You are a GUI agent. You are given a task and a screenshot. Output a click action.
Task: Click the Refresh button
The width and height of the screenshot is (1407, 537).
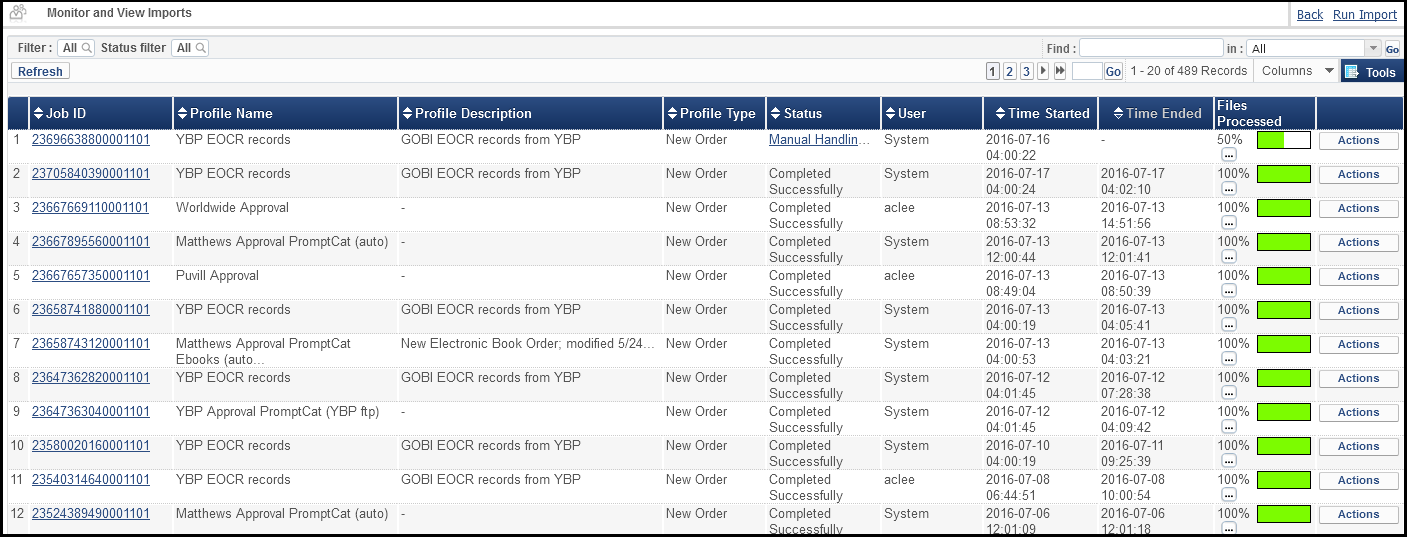pos(40,71)
